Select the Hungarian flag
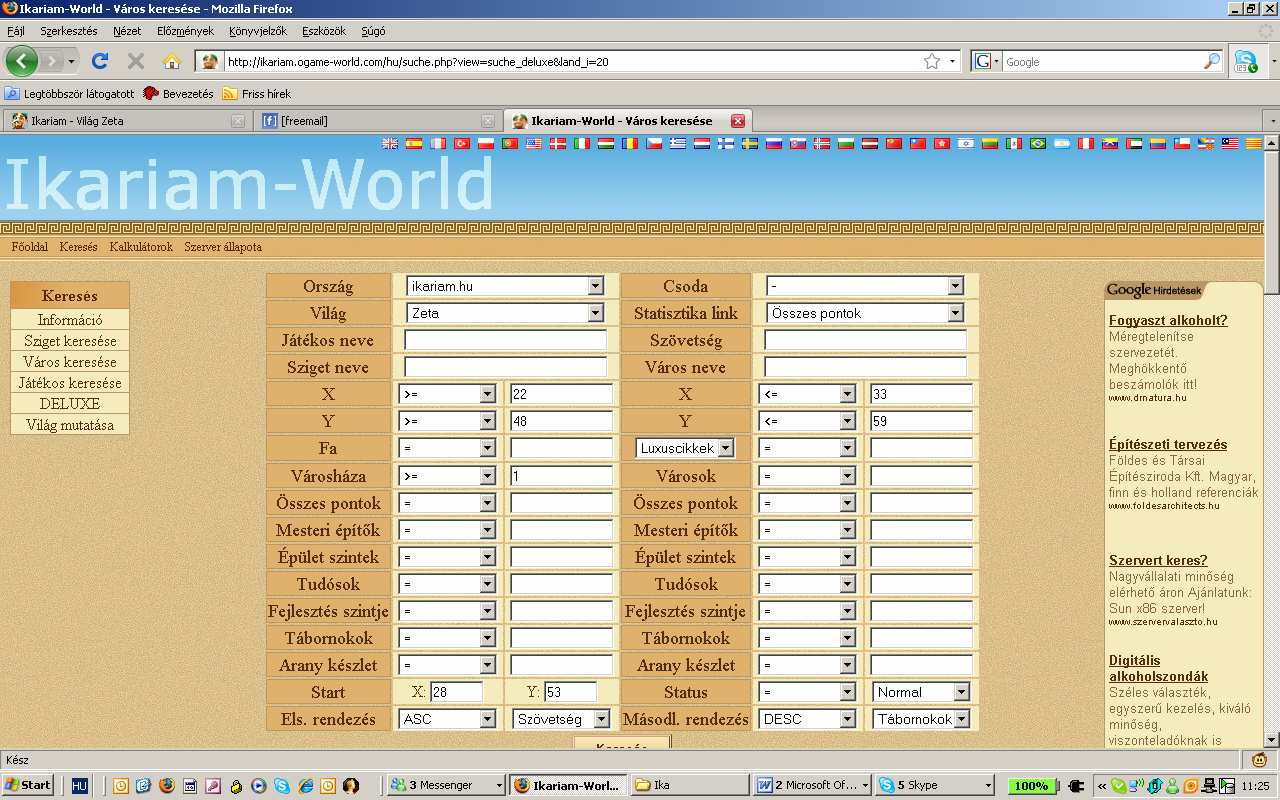Viewport: 1280px width, 800px height. (606, 143)
